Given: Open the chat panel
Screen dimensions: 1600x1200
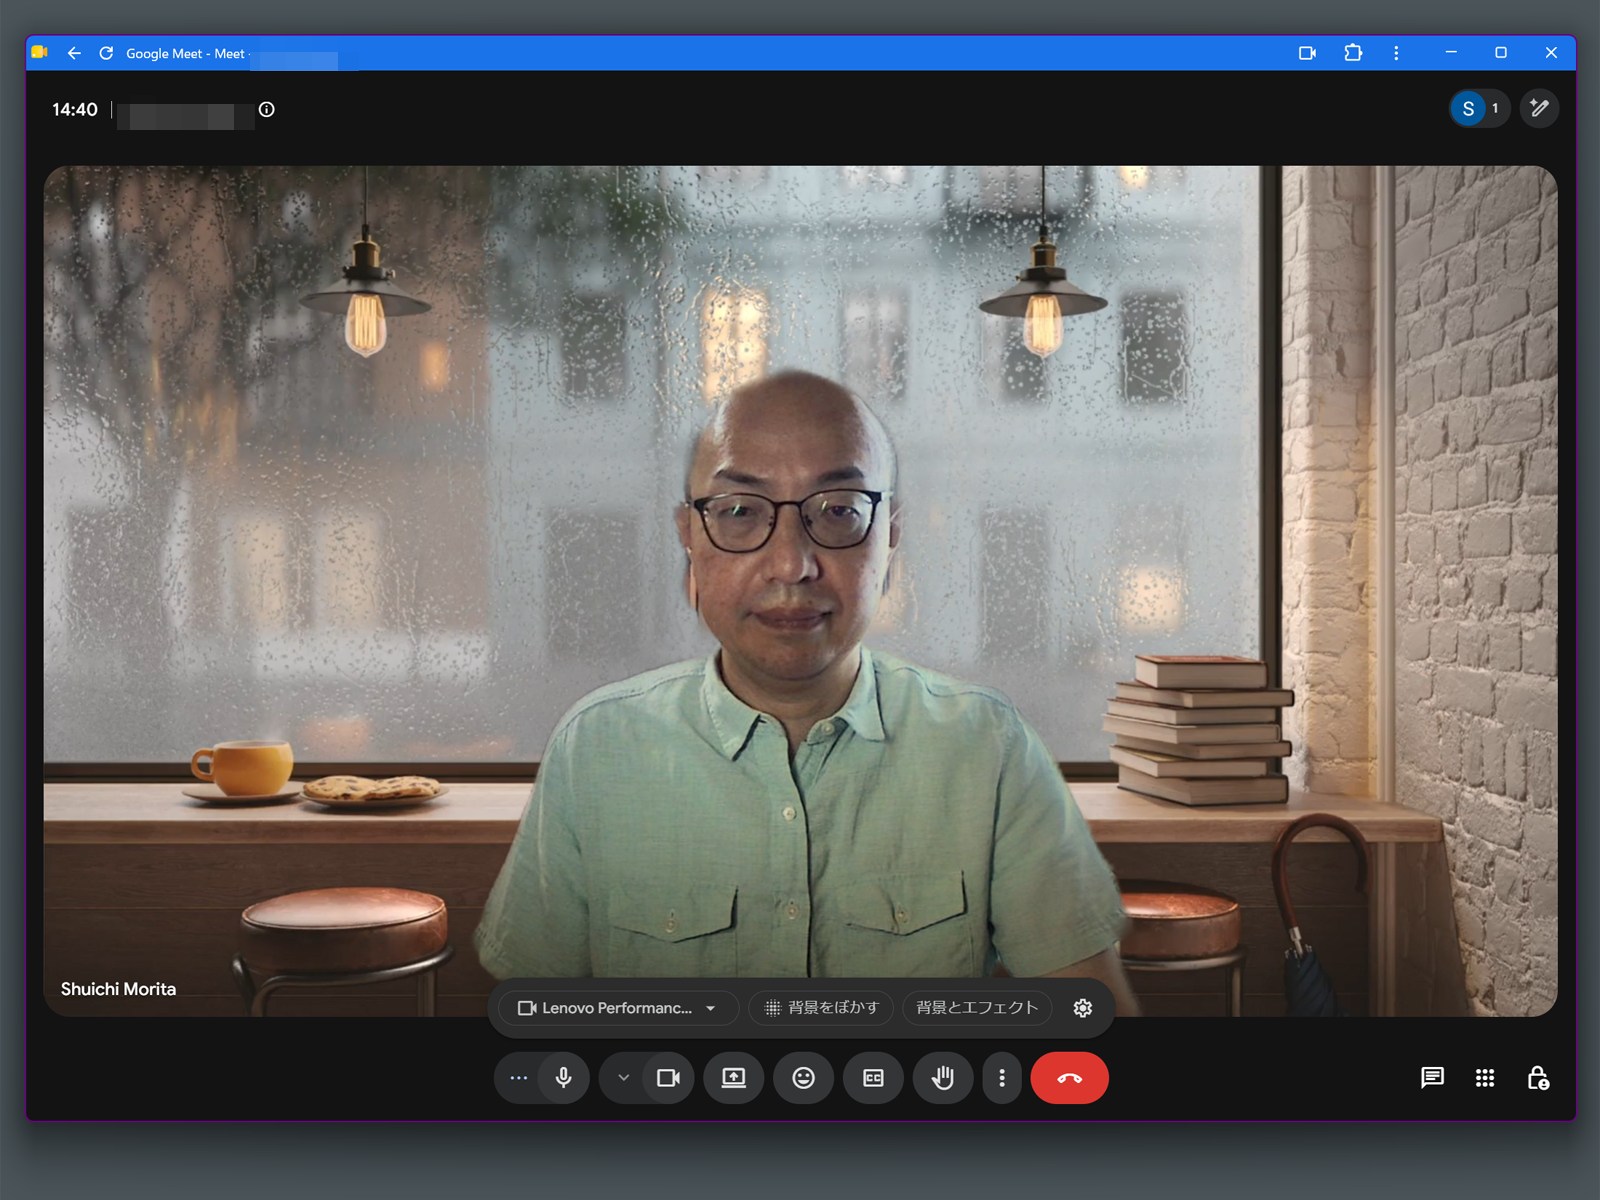Looking at the screenshot, I should tap(1432, 1078).
